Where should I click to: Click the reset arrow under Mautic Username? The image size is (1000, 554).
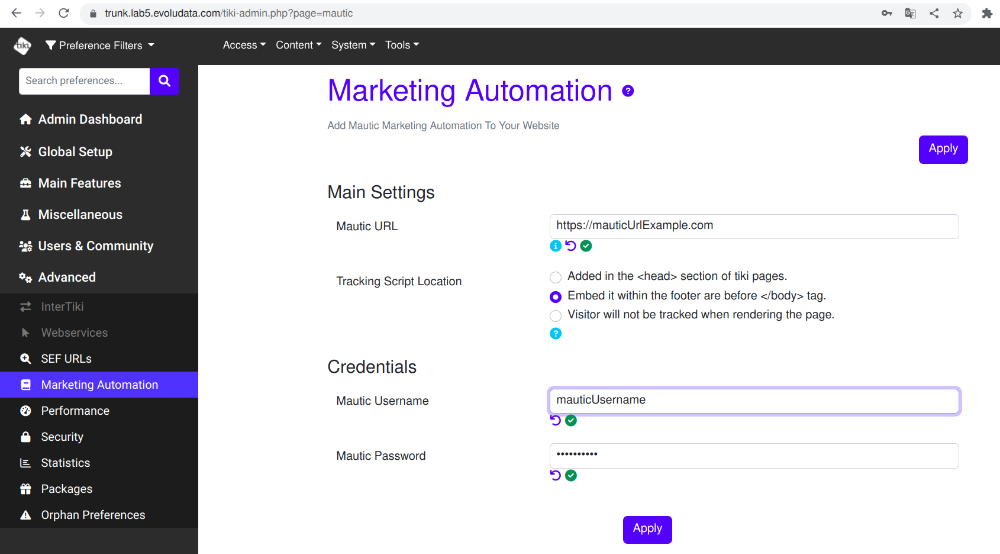[x=555, y=421]
